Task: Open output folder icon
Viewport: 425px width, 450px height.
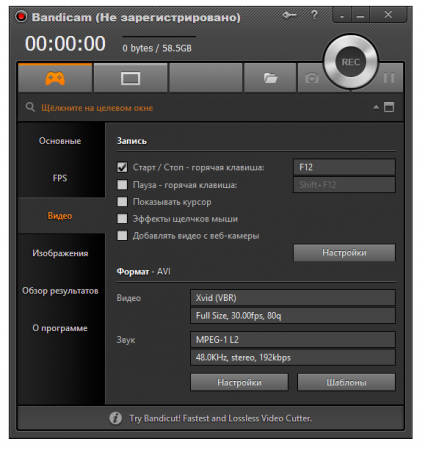Action: (270, 78)
